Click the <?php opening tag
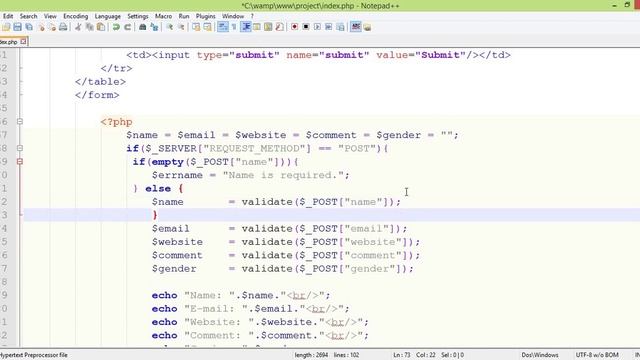640x360 pixels. click(116, 122)
